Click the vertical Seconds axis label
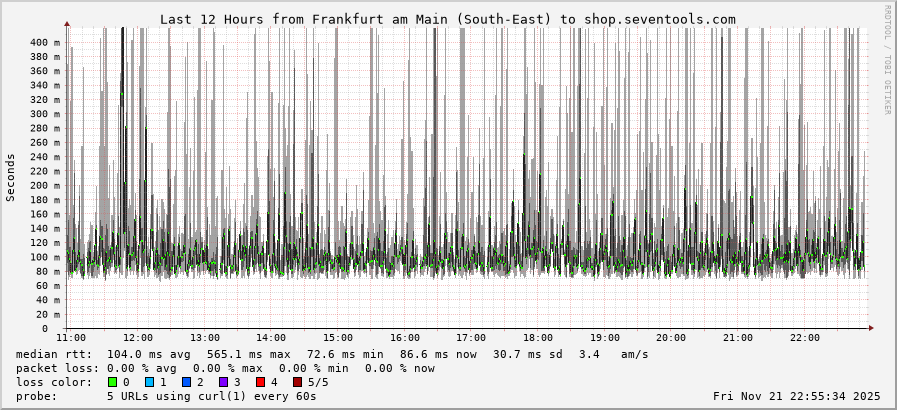 tap(11, 177)
